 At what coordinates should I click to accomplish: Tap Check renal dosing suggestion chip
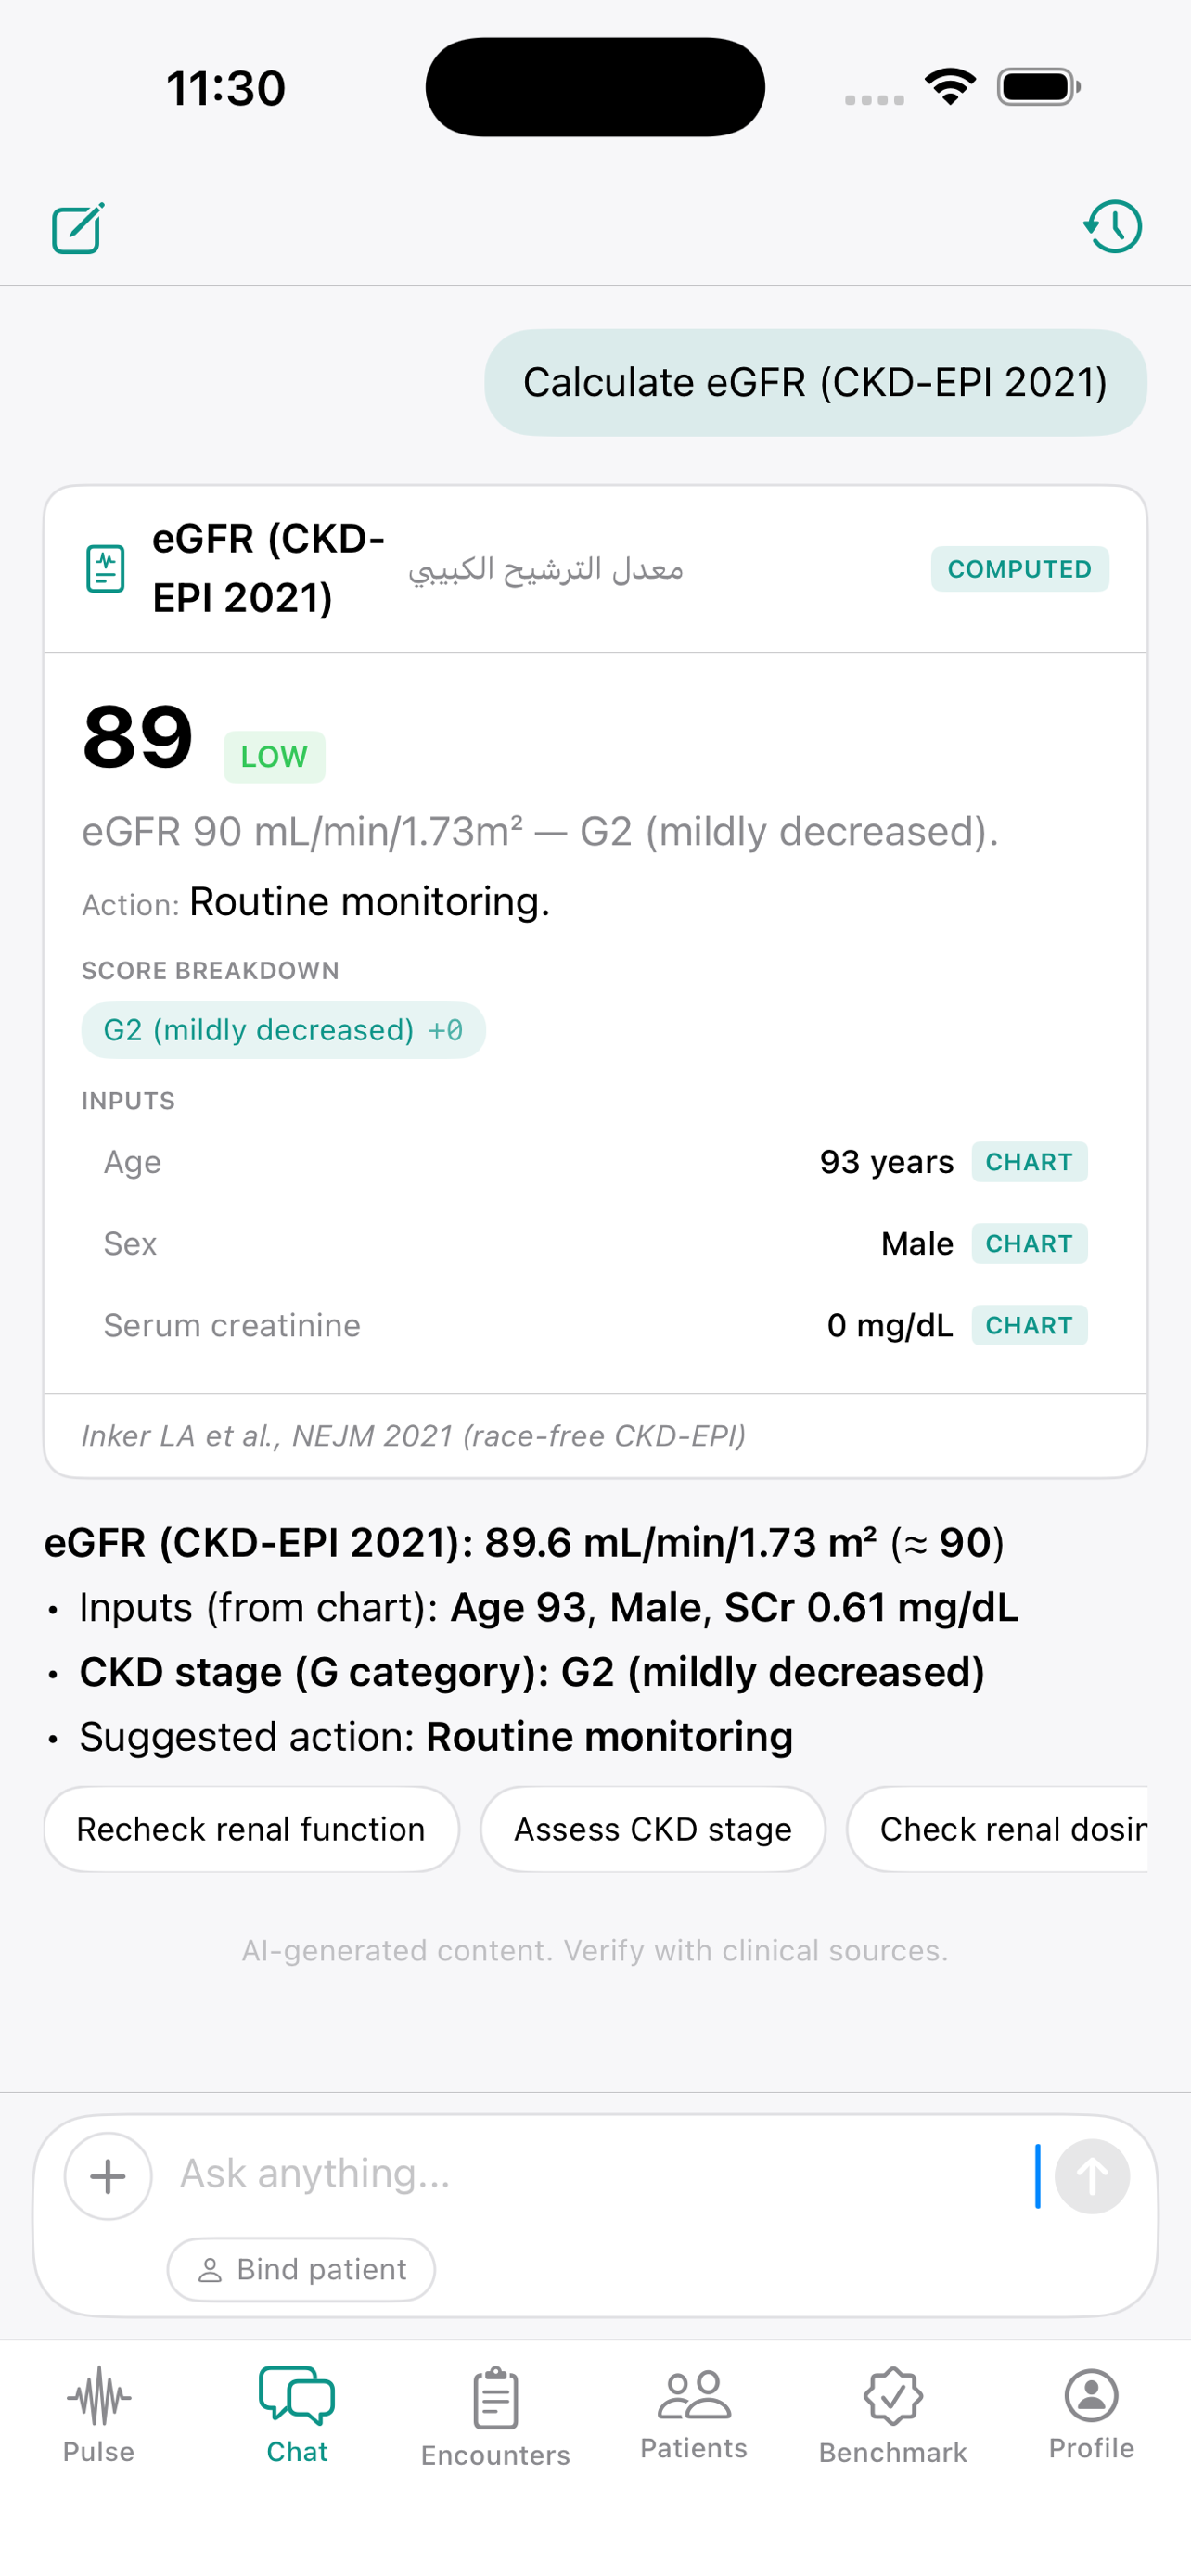pyautogui.click(x=997, y=1829)
